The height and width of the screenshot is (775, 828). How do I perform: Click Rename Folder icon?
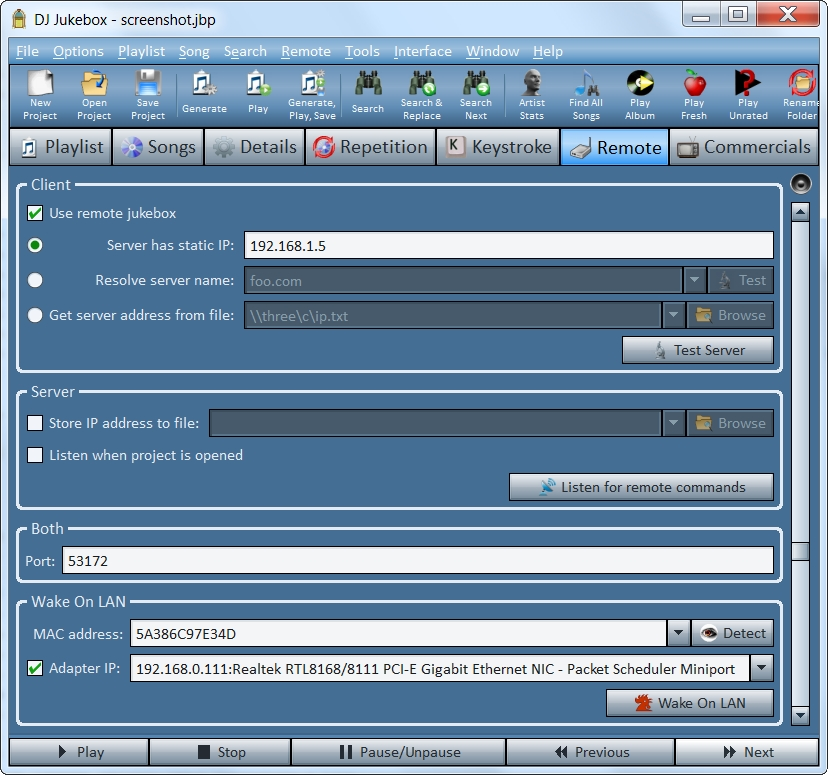[x=801, y=95]
